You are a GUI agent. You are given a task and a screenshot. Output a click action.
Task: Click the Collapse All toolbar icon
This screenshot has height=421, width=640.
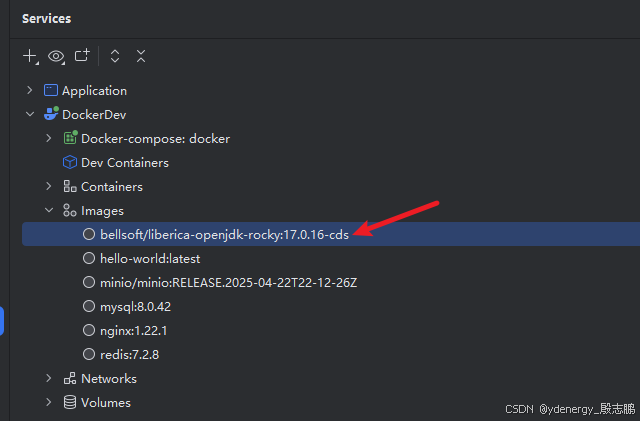141,57
